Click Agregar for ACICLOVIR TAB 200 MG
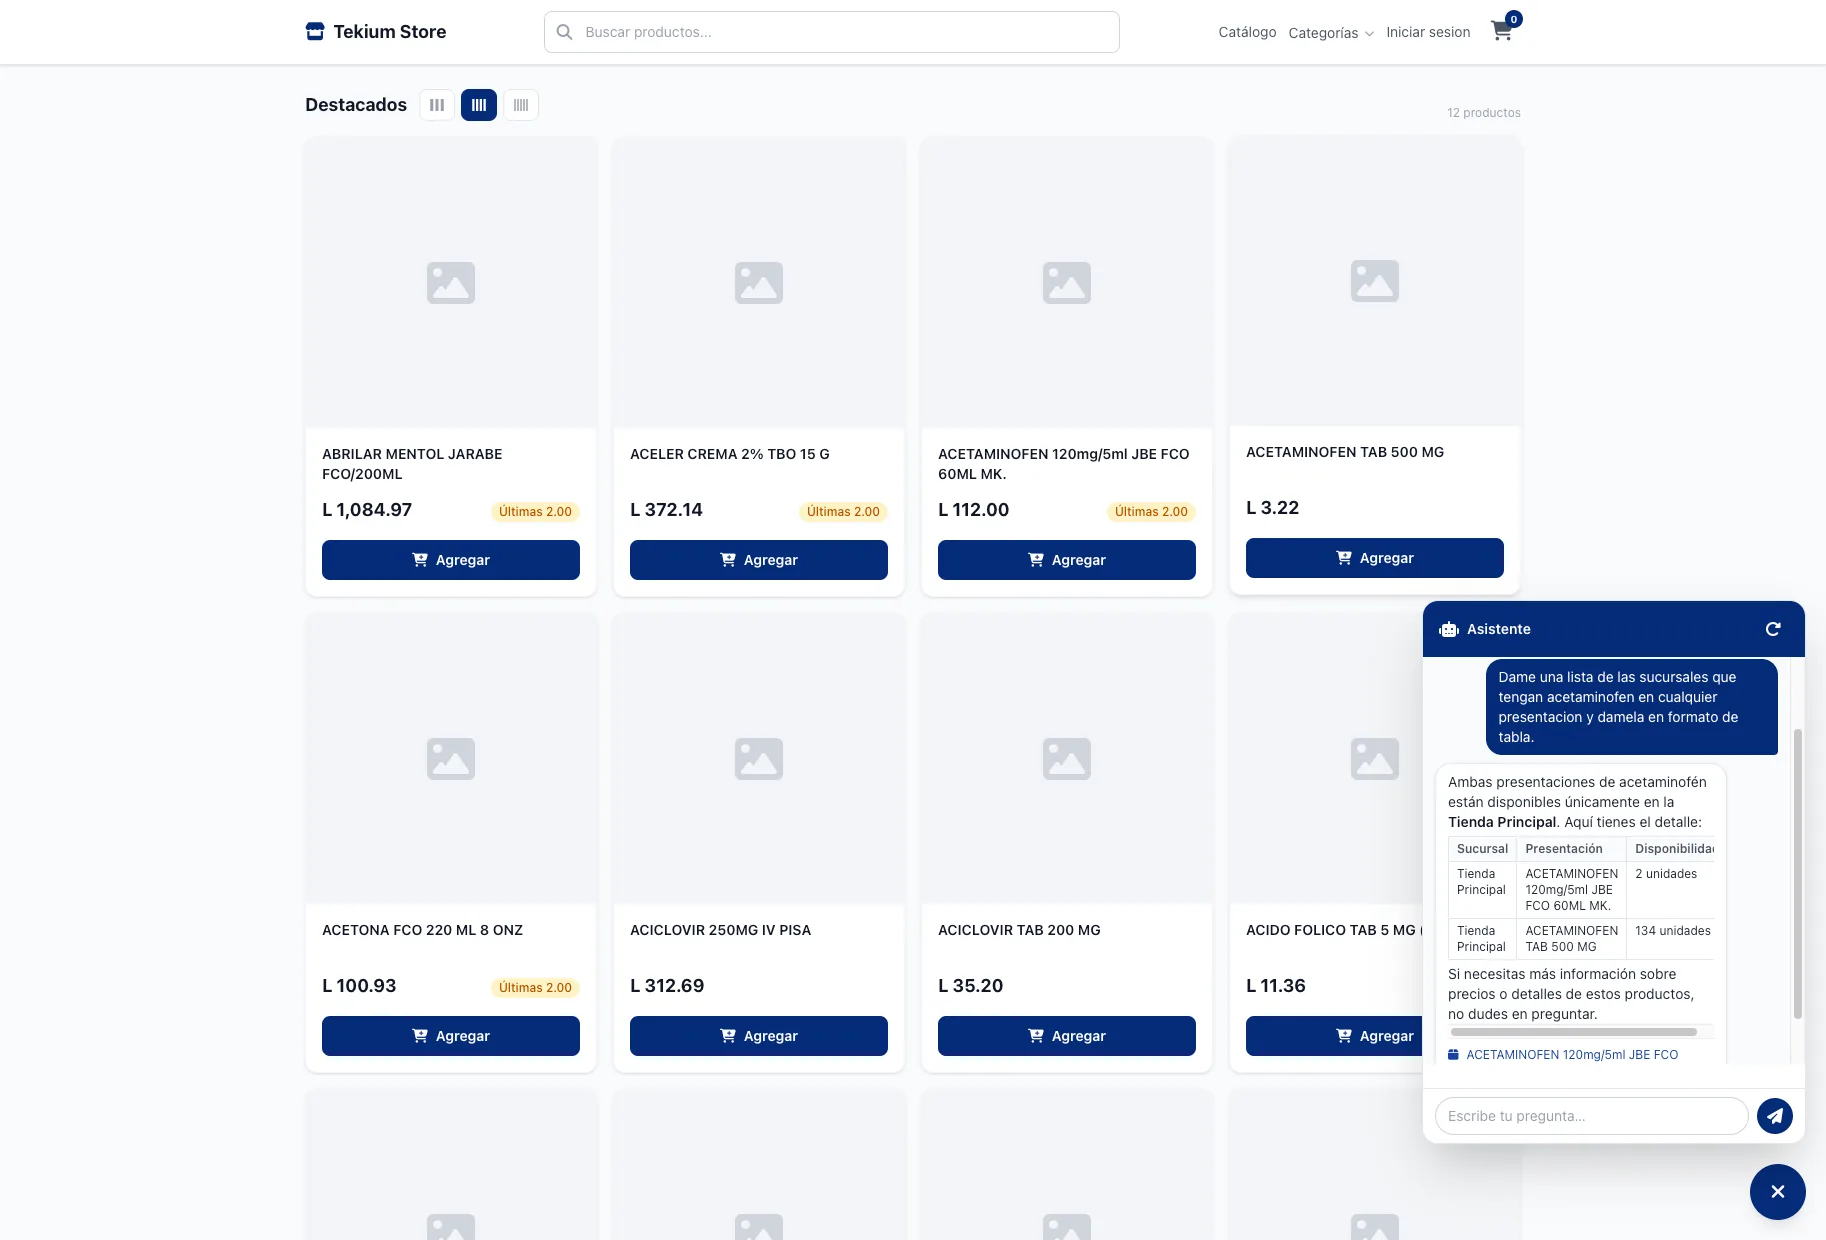The width and height of the screenshot is (1826, 1240). pos(1067,1036)
